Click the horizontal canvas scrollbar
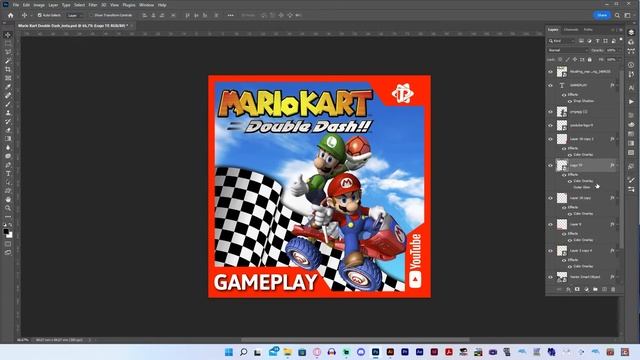Screen dimensions: 640x360 coord(355,340)
